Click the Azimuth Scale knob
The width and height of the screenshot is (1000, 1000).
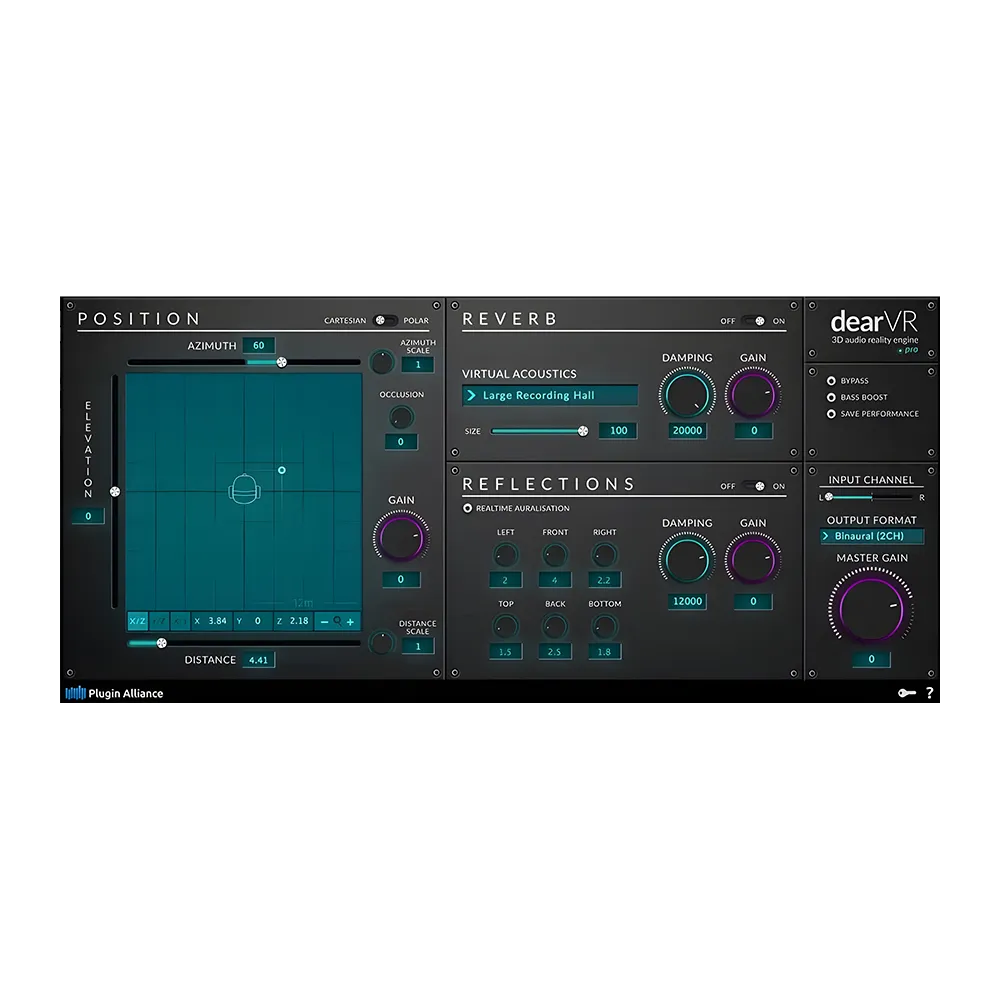click(x=382, y=362)
